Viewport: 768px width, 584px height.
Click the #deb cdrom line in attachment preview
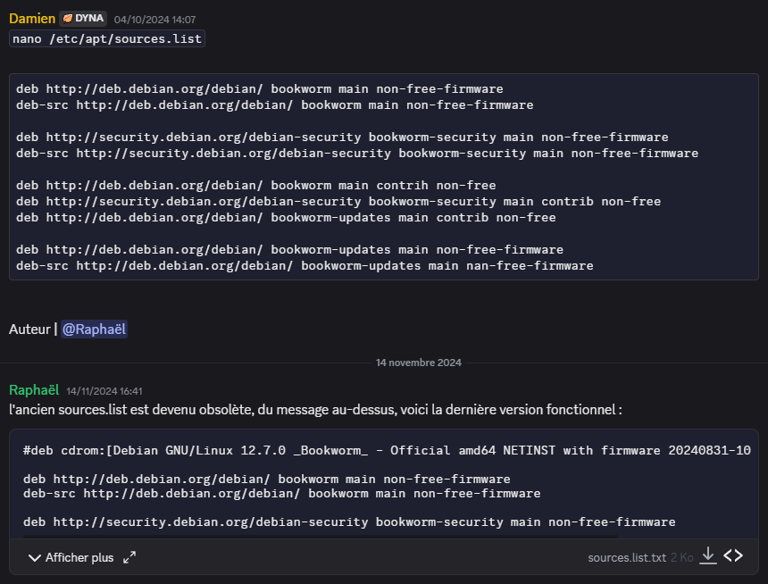click(386, 451)
